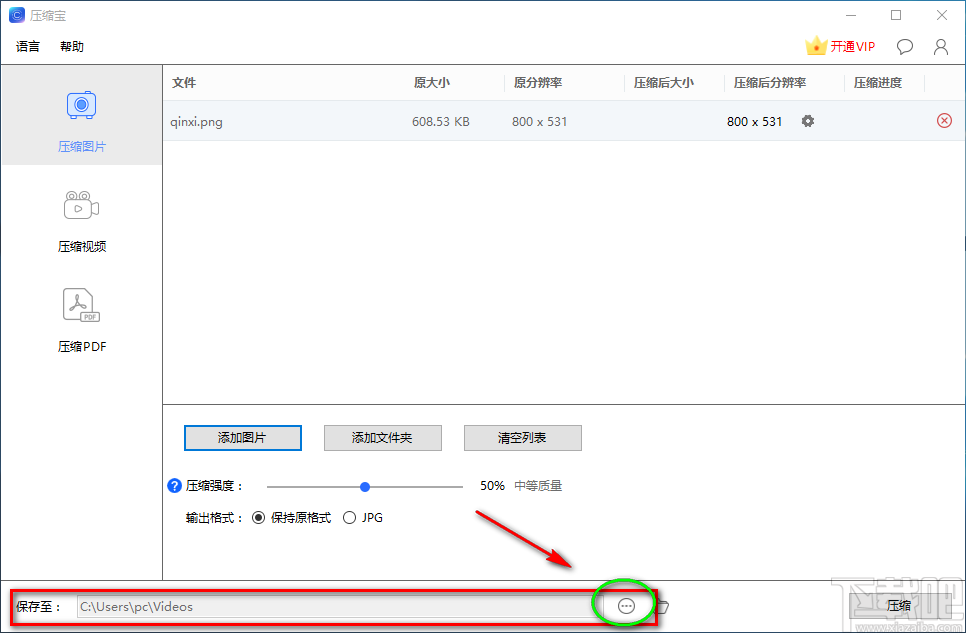Open the 文件 column header sorter
This screenshot has width=966, height=633.
point(183,83)
